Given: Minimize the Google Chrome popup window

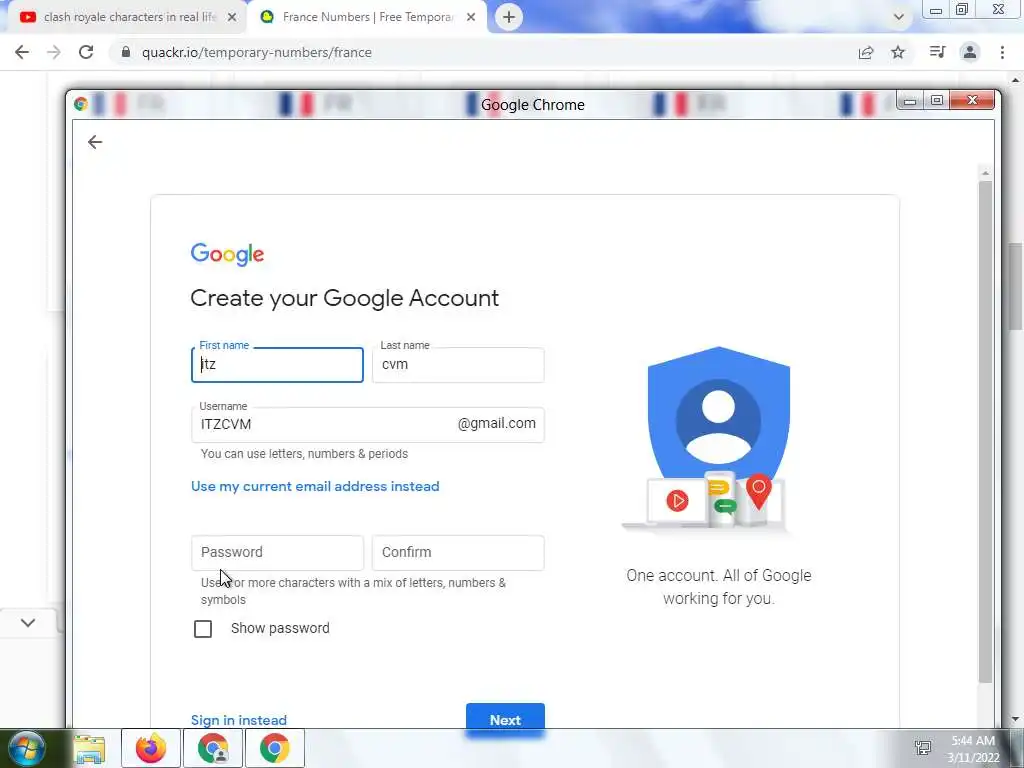Looking at the screenshot, I should [910, 101].
